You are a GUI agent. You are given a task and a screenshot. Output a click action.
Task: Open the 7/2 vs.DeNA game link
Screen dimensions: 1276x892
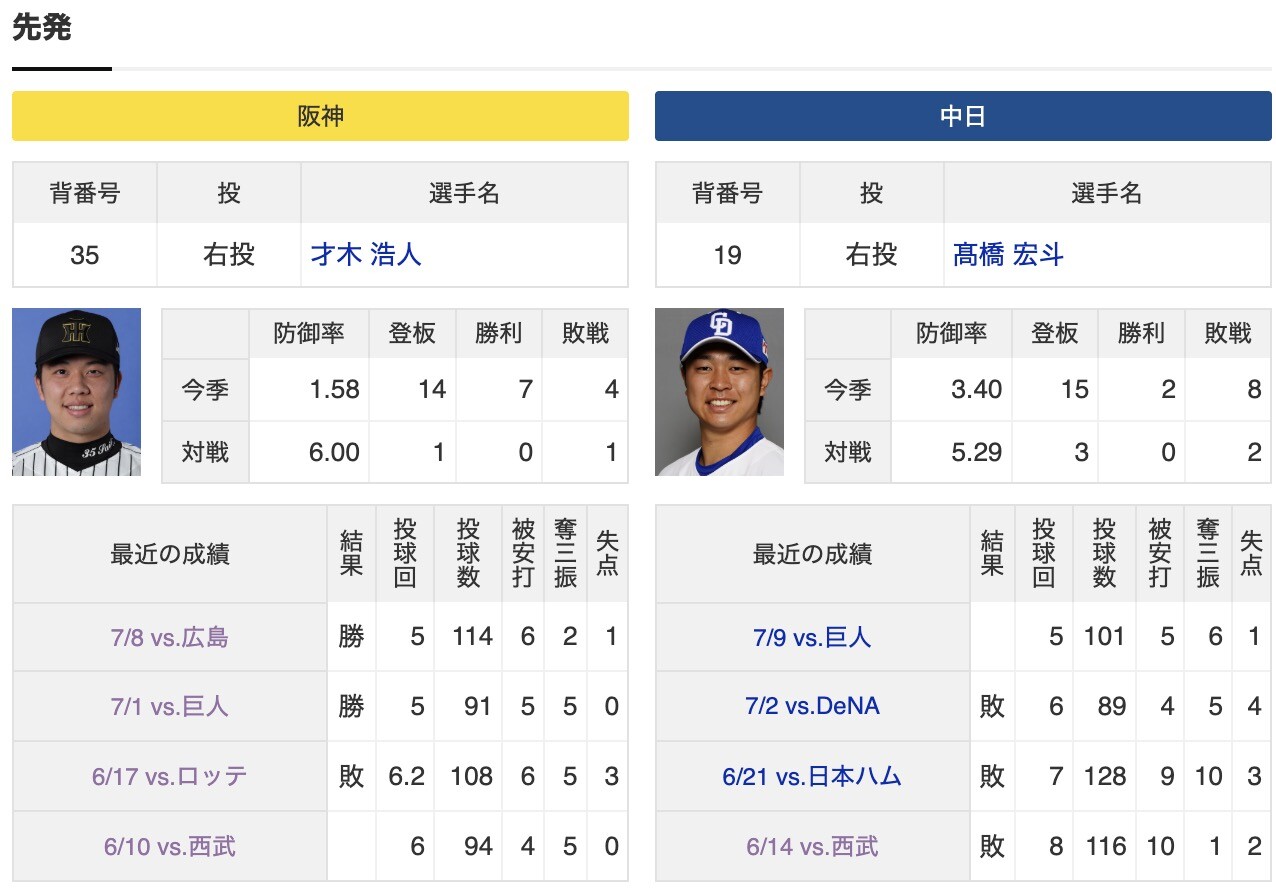pyautogui.click(x=812, y=707)
